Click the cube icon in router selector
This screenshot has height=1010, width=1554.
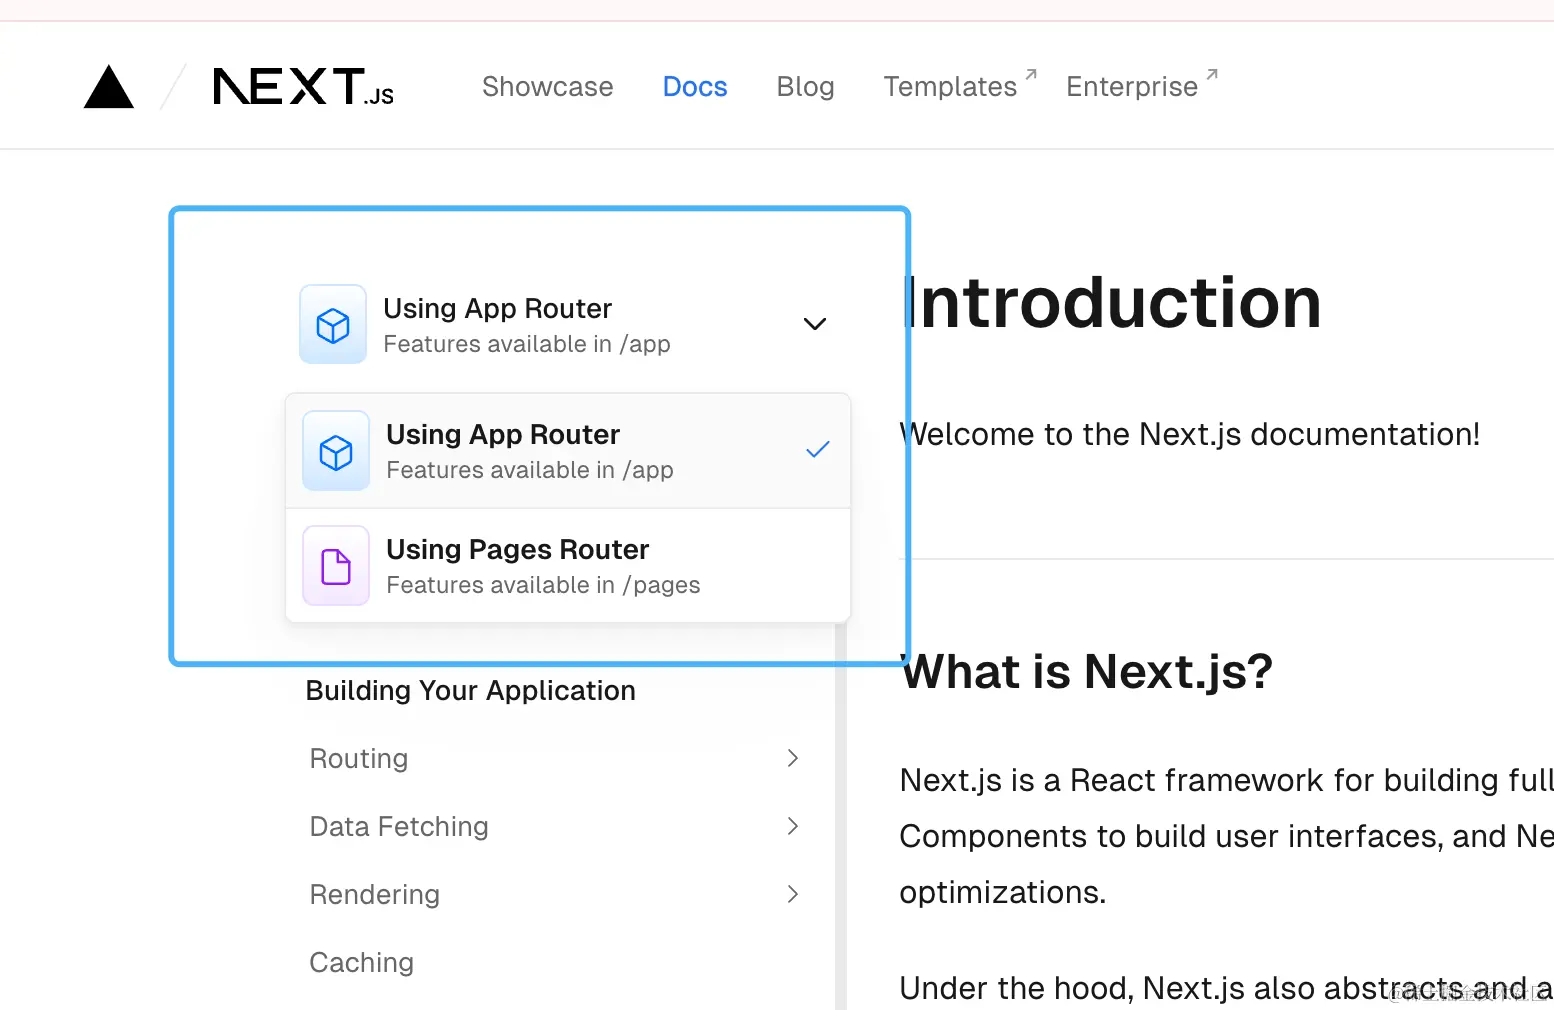(x=333, y=325)
